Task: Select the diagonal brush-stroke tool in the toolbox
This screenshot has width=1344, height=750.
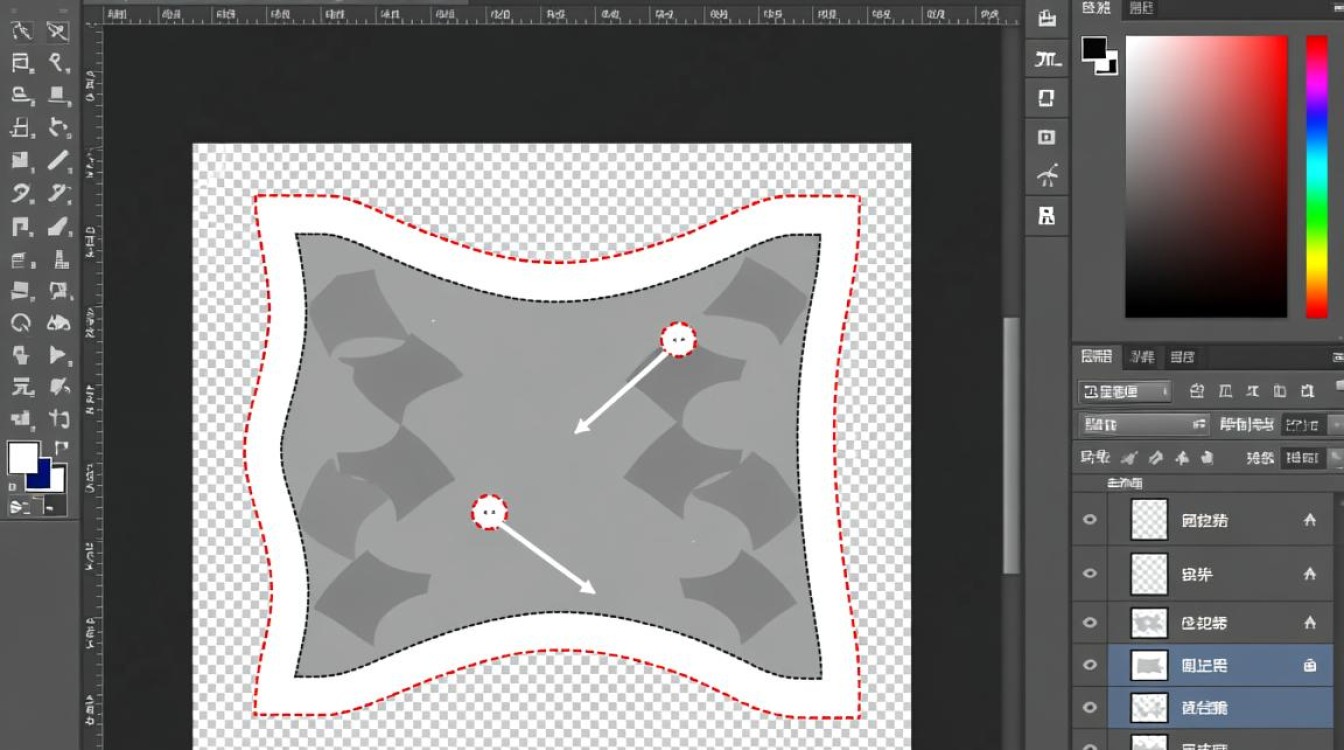Action: click(58, 160)
